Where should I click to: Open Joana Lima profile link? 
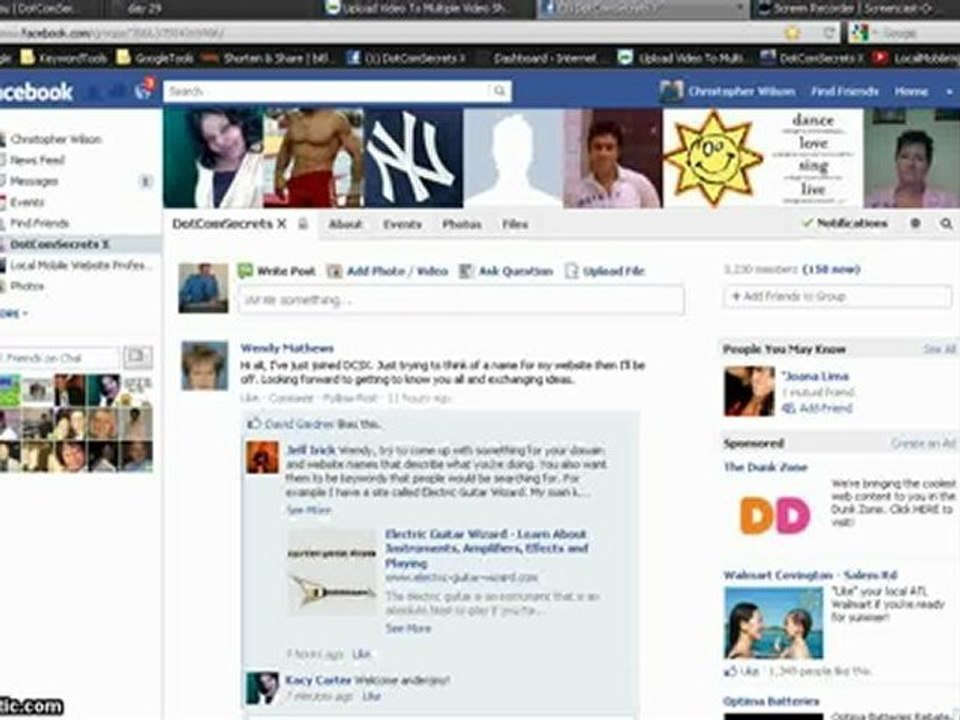[x=816, y=377]
